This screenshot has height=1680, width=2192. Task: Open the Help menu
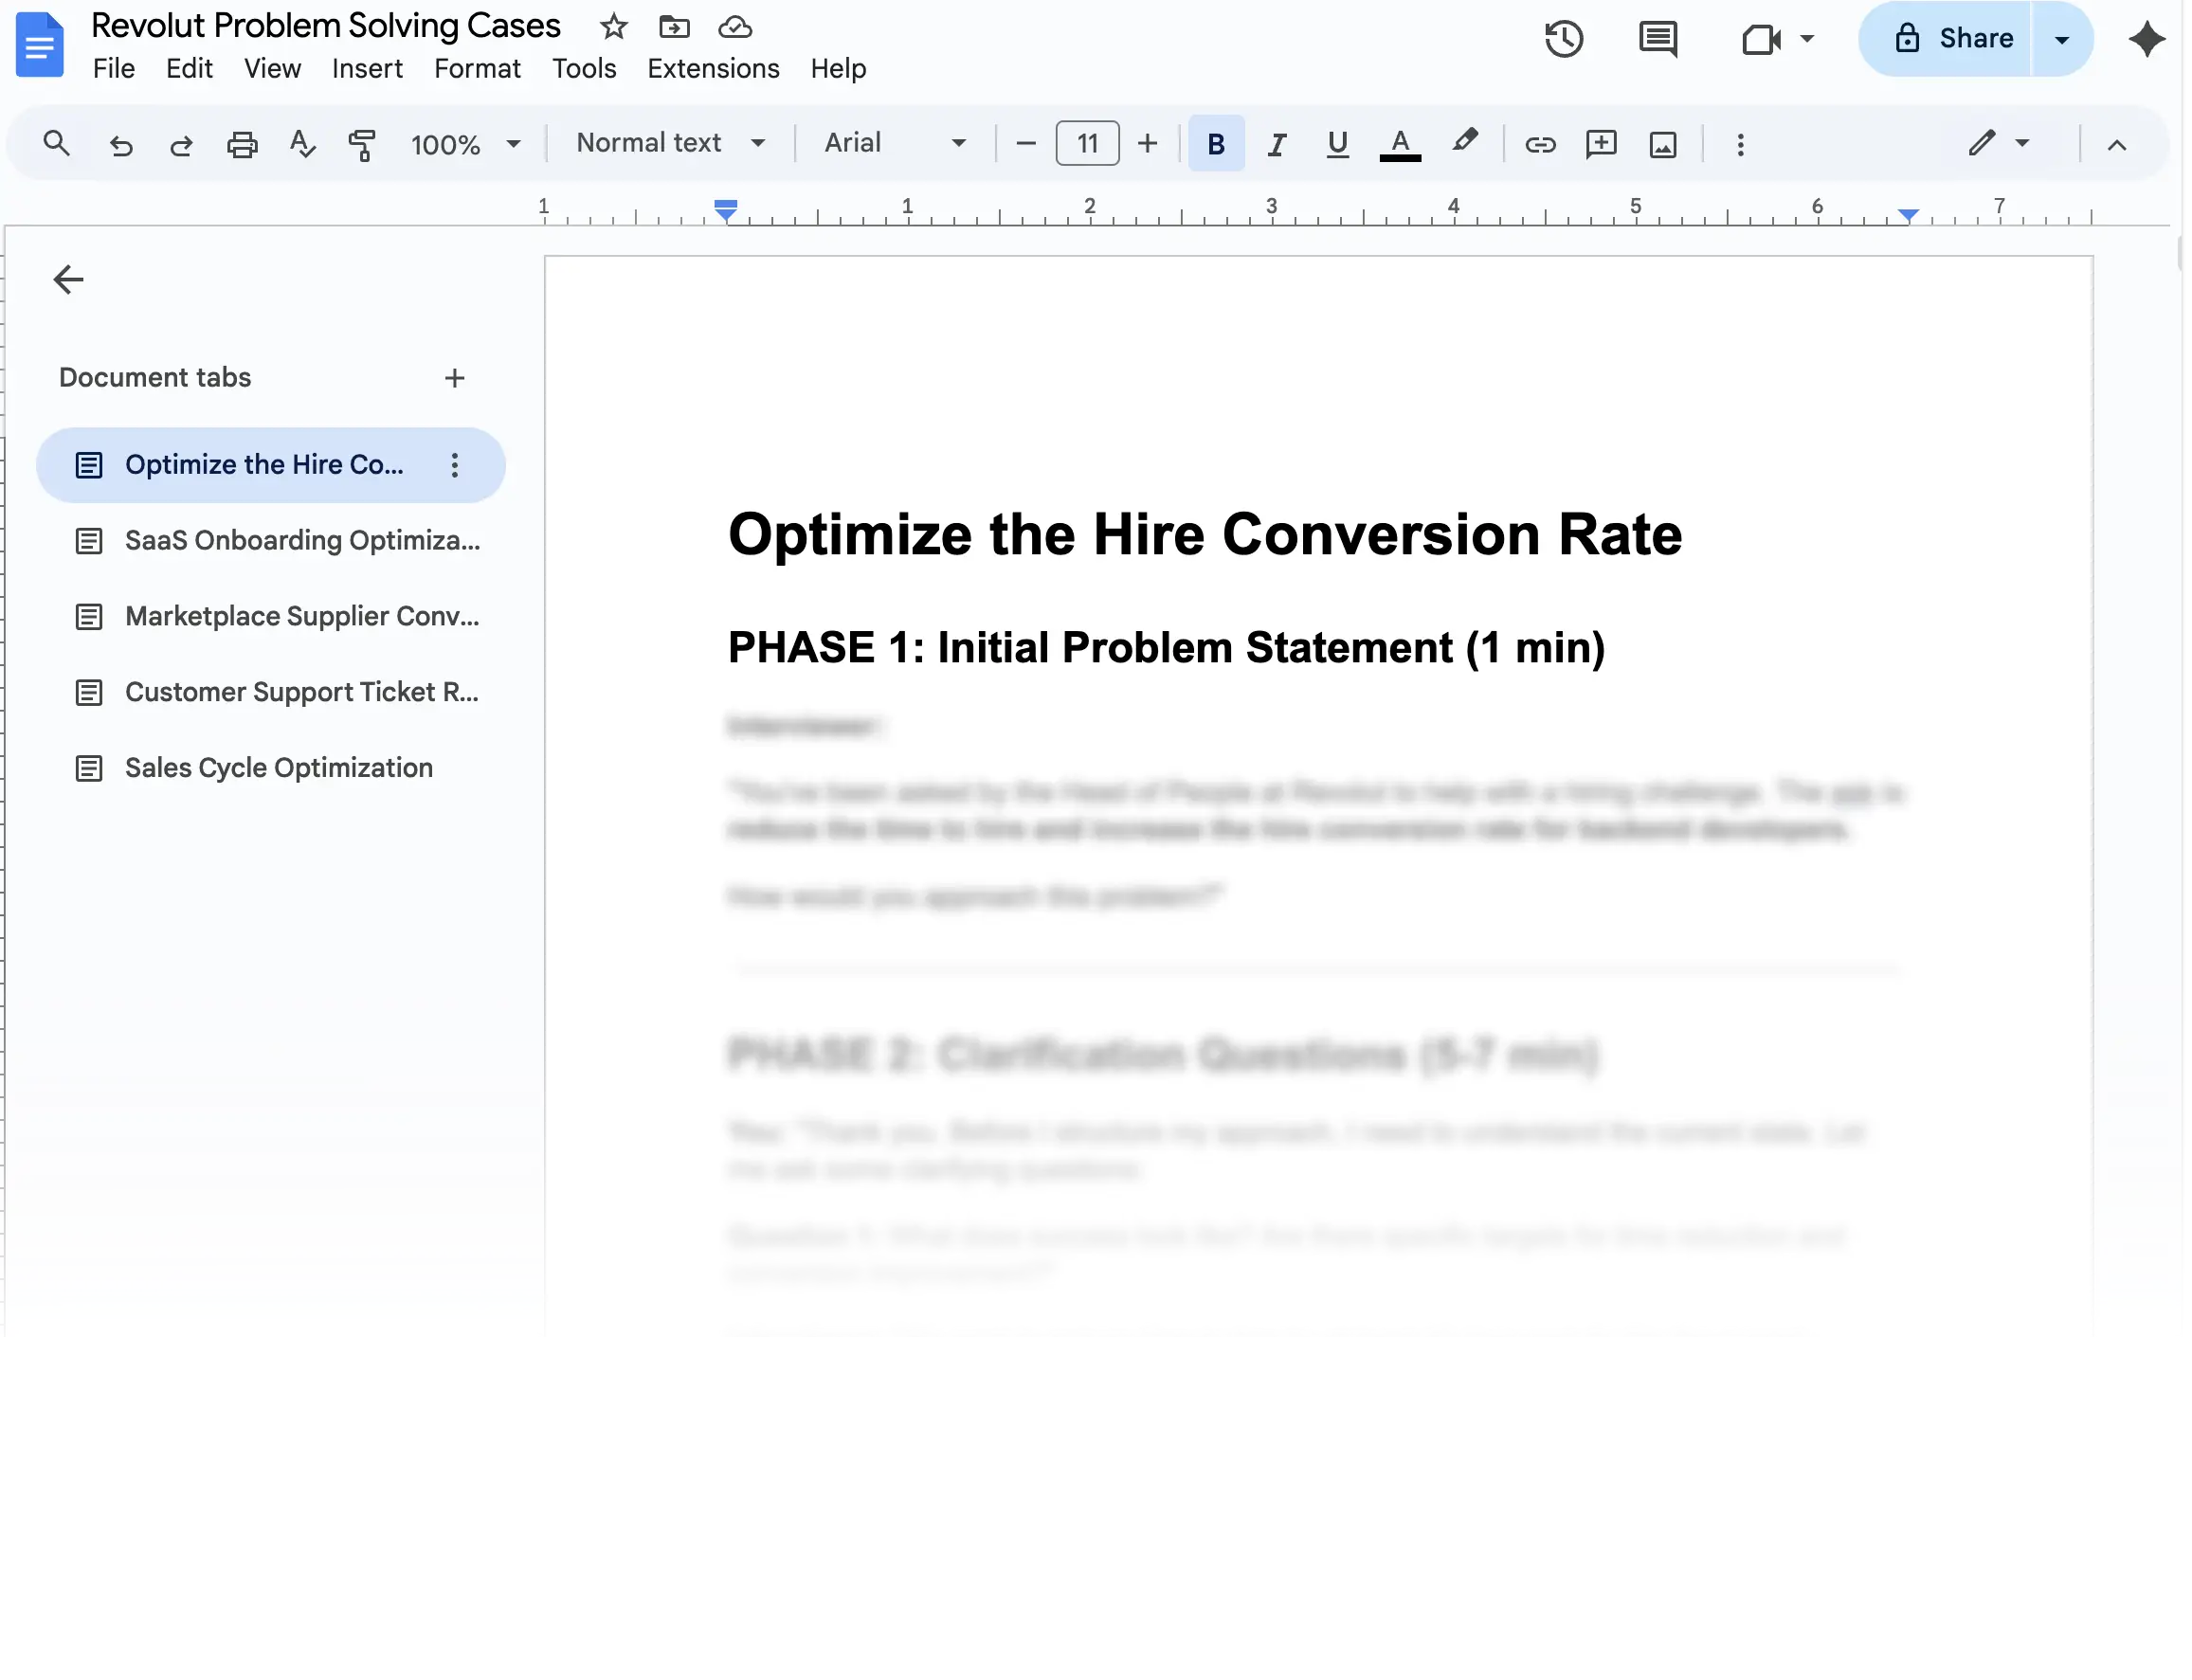coord(838,68)
